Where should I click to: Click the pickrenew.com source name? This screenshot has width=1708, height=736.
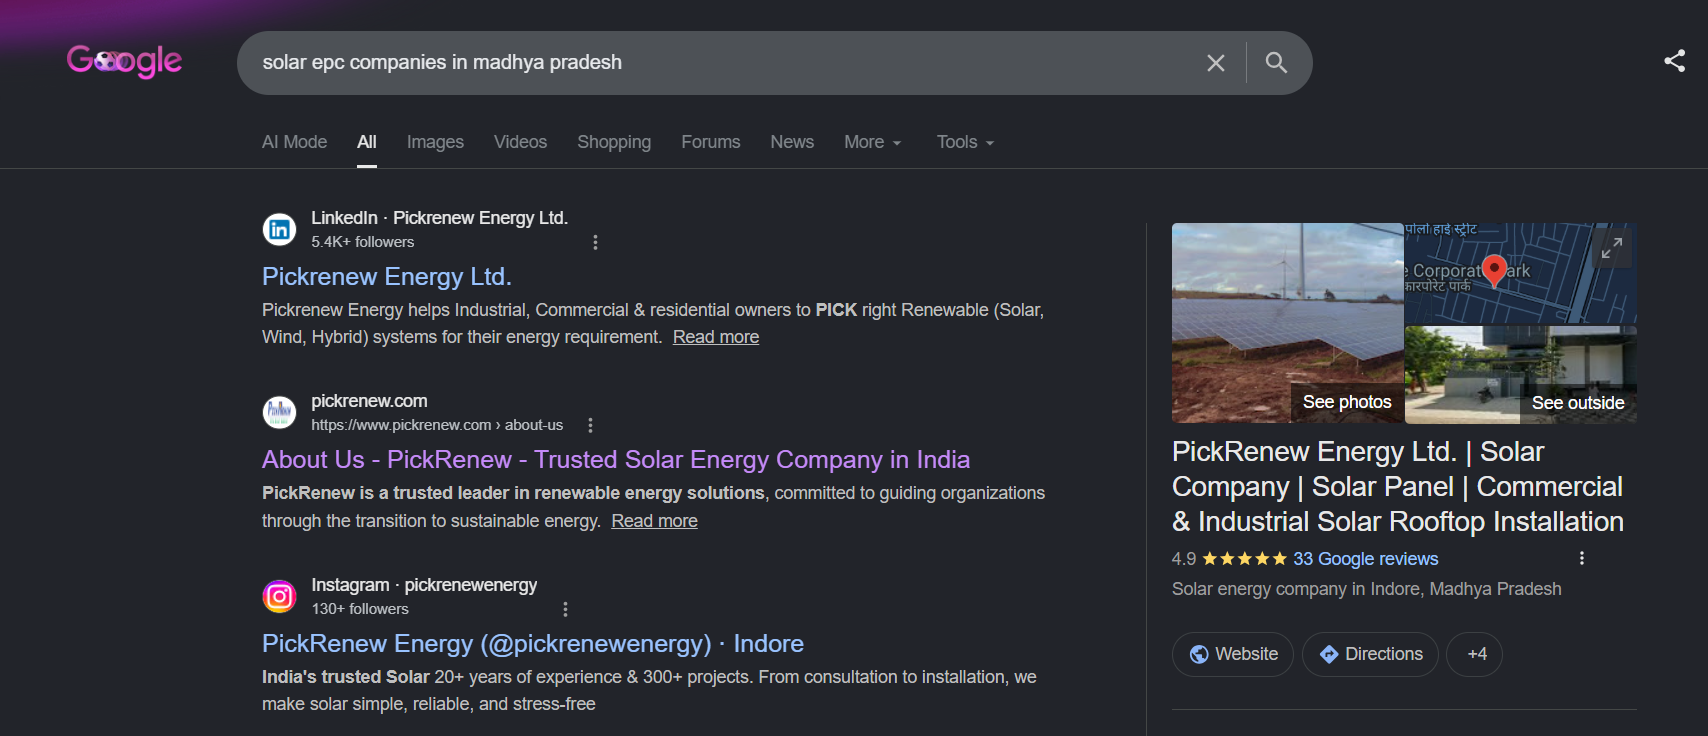click(369, 401)
